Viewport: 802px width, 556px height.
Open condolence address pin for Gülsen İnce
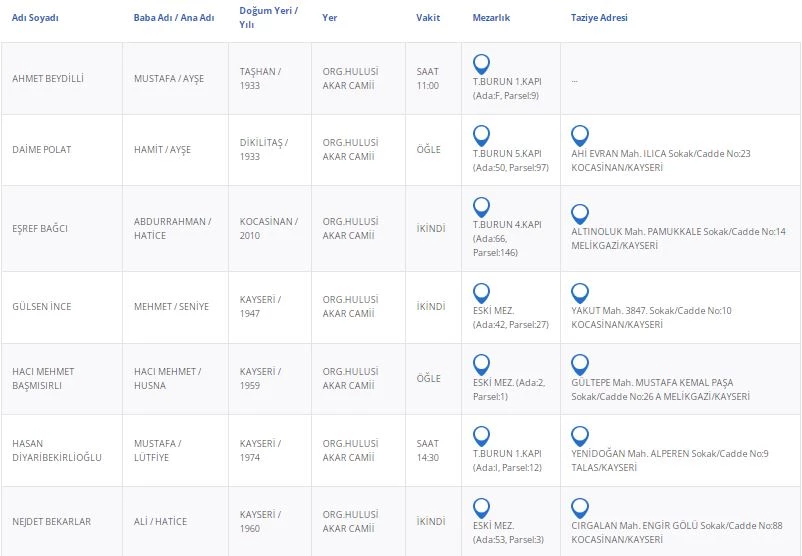[579, 292]
